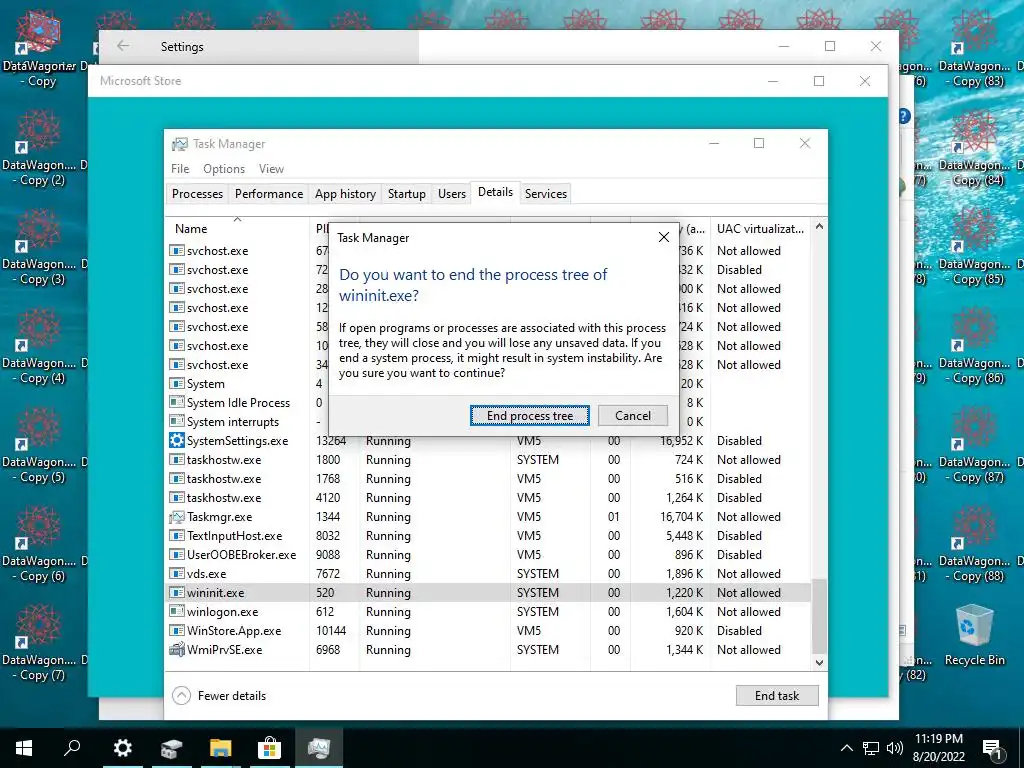Select the DataWagon - Copy (6) shortcut
The width and height of the screenshot is (1024, 768).
point(39,544)
